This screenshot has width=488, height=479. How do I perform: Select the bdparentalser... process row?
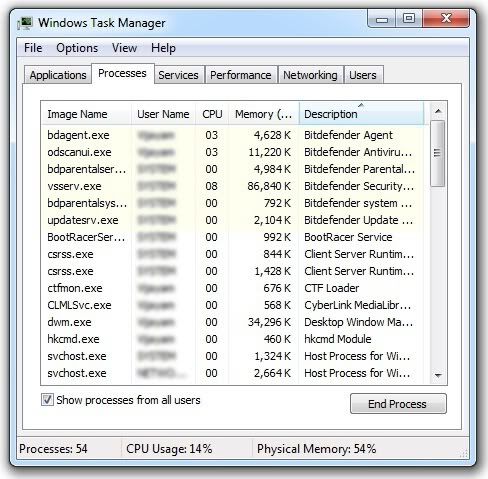[232, 169]
